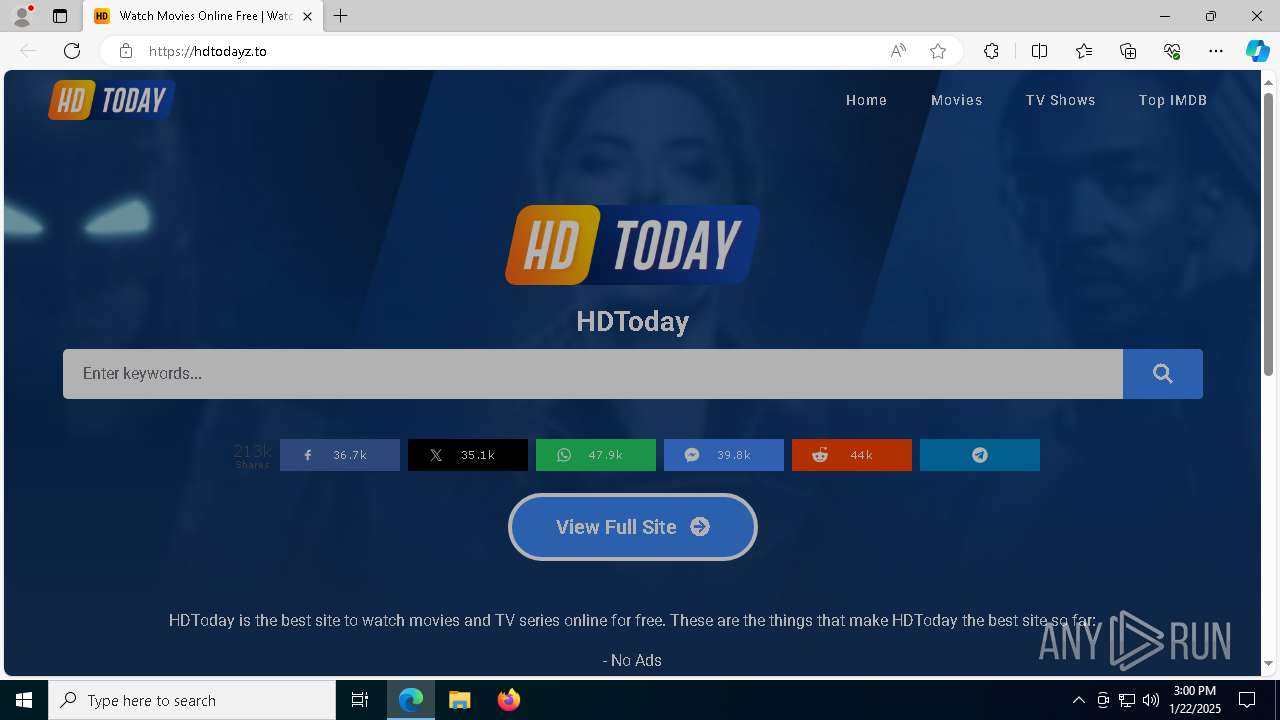Open the Top IMDB navigation link
Screen dimensions: 1280x720
pos(1172,100)
